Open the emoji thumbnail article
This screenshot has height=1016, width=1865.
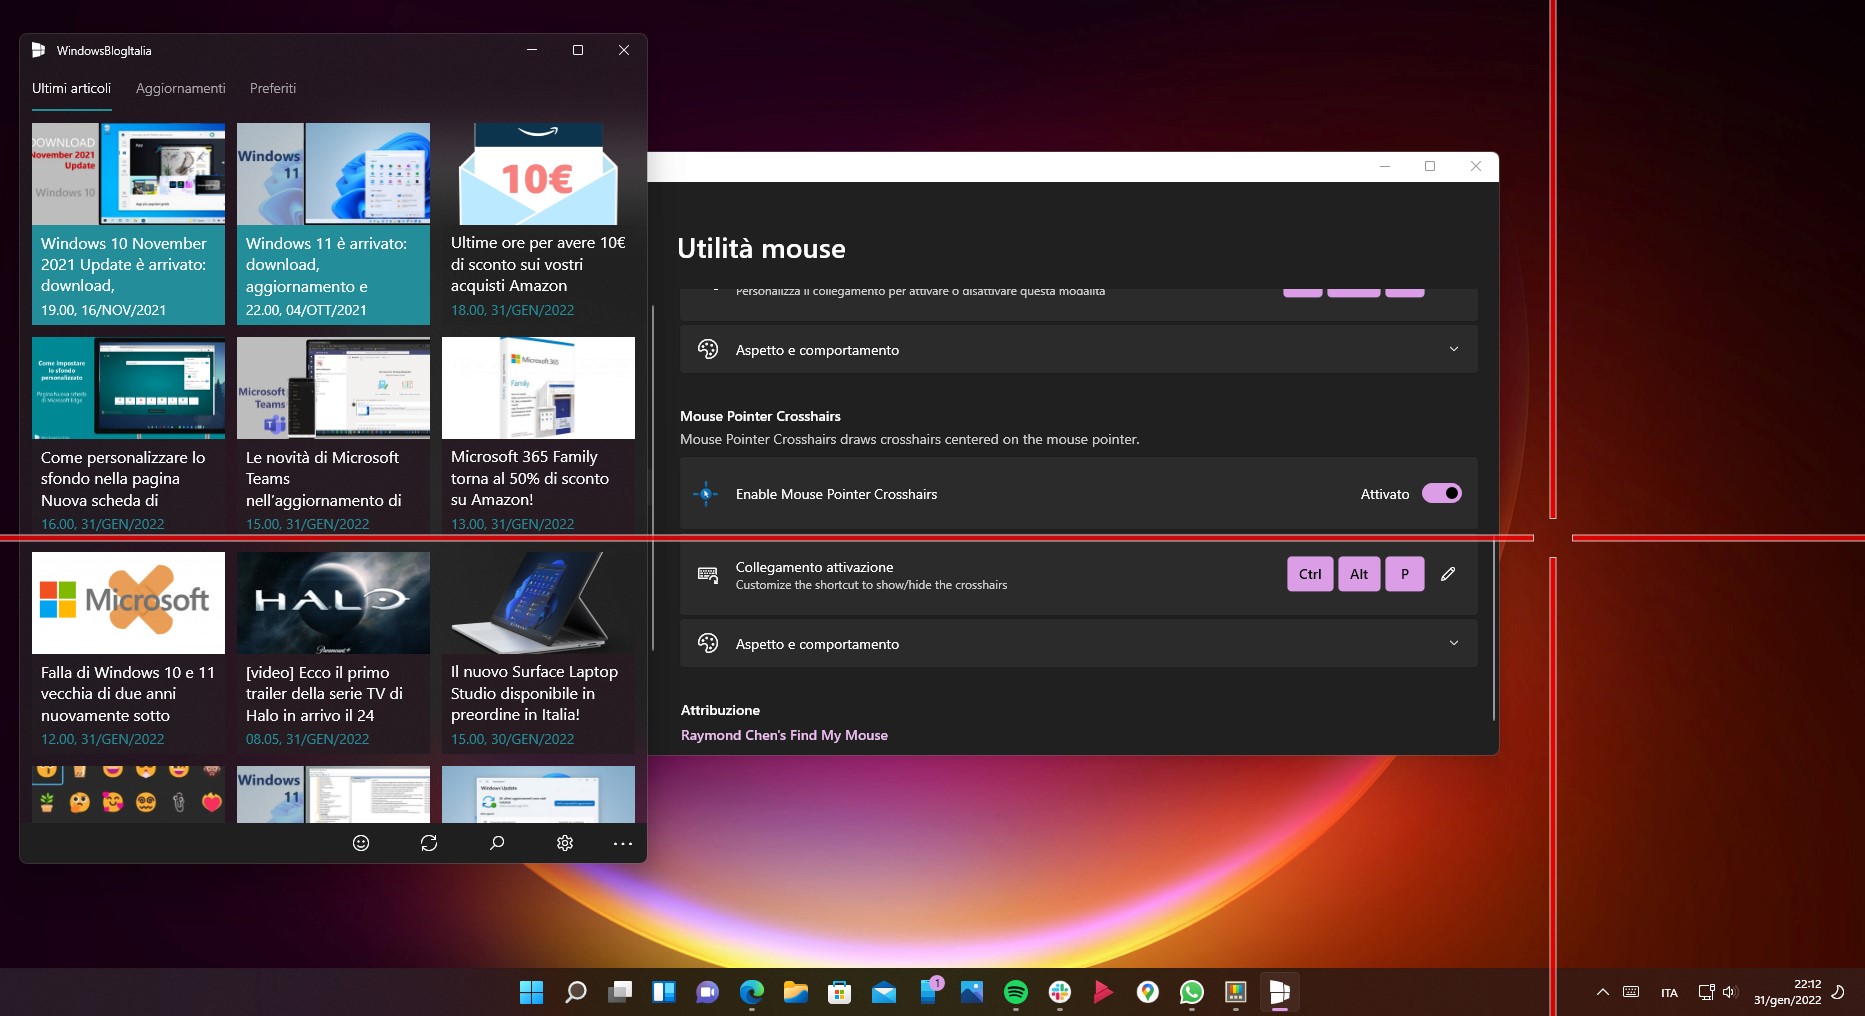pyautogui.click(x=128, y=794)
